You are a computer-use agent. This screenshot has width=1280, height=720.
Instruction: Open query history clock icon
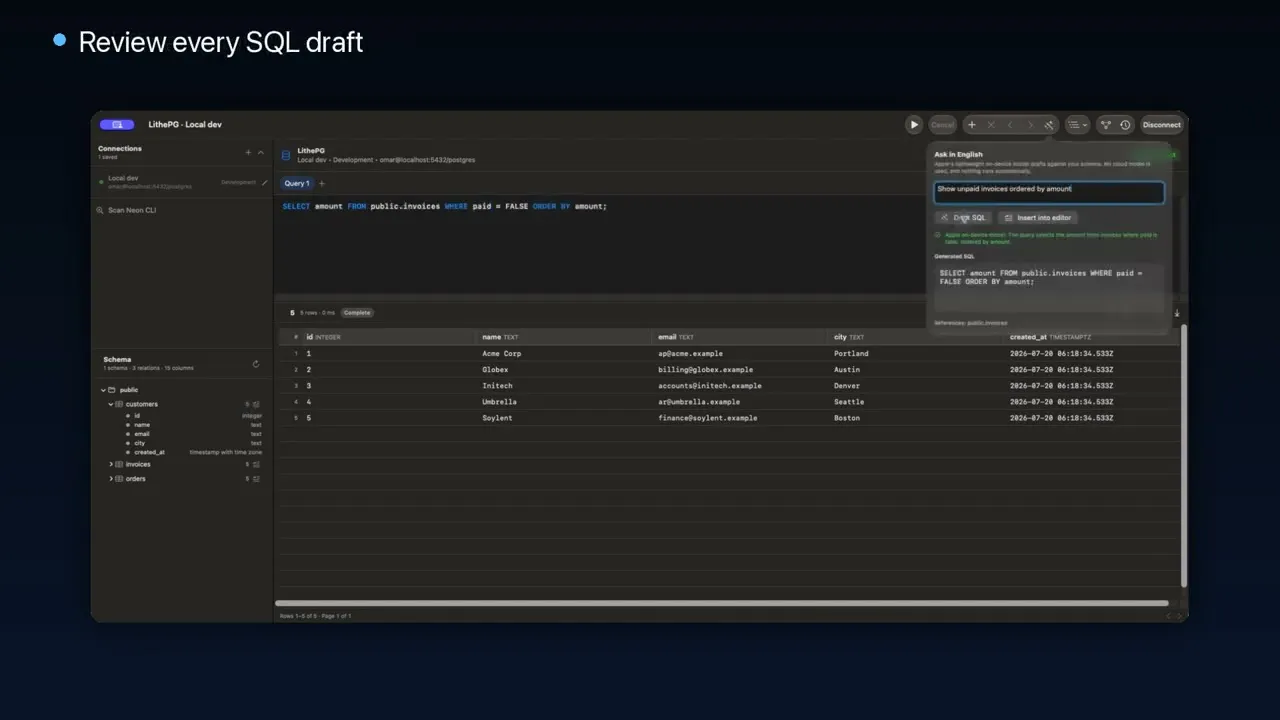pyautogui.click(x=1125, y=125)
